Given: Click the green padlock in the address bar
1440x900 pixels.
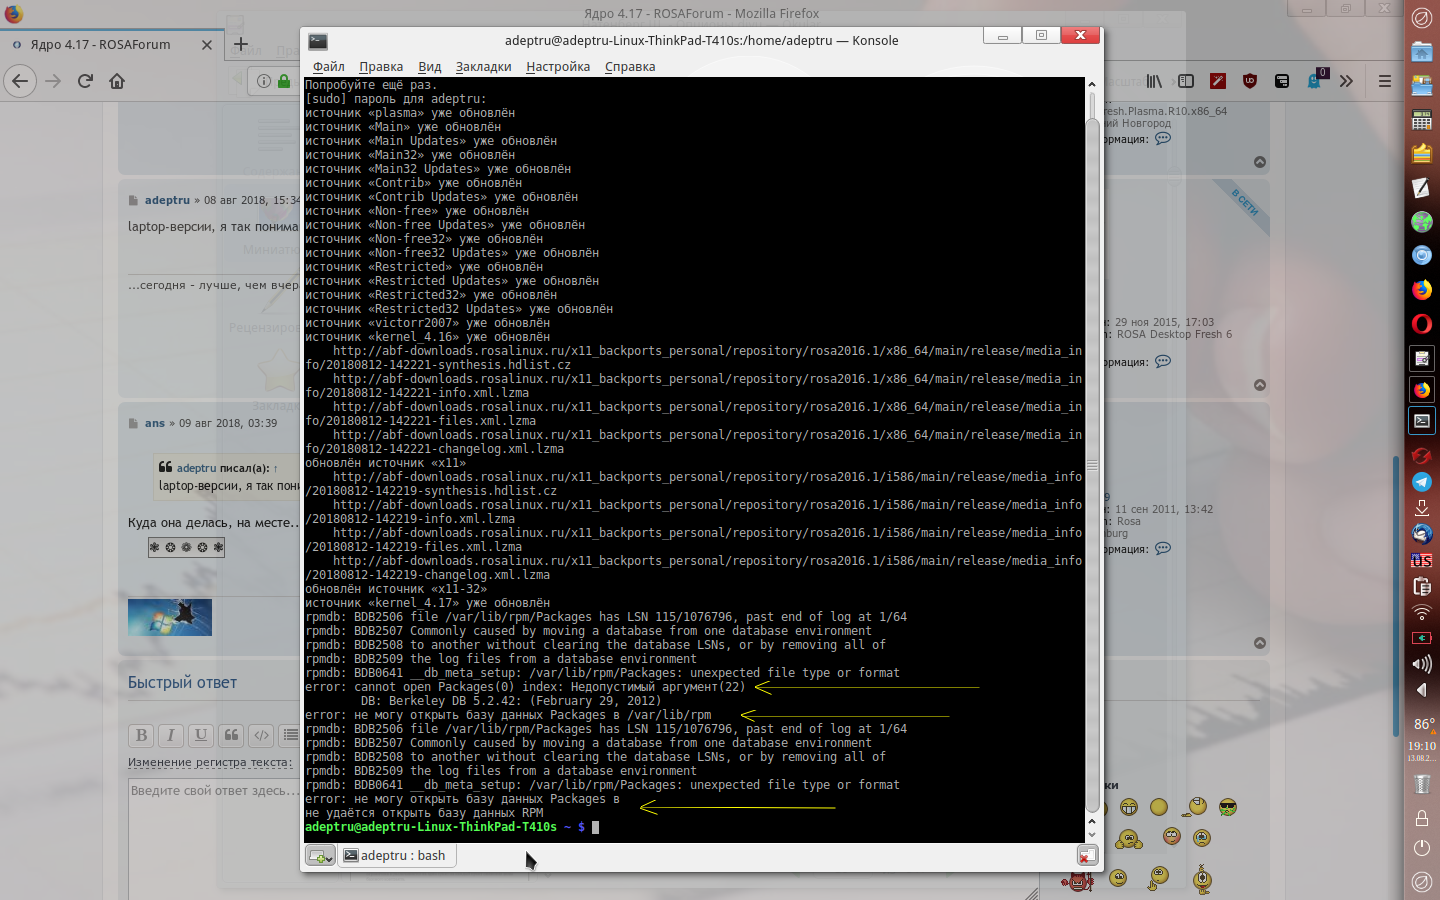Looking at the screenshot, I should [284, 81].
